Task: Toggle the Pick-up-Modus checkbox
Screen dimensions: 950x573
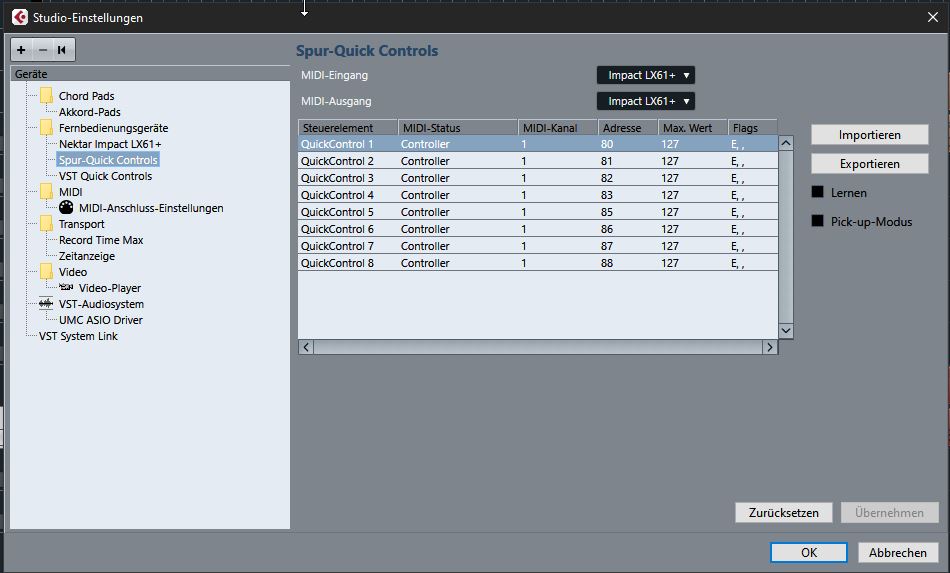Action: pos(817,221)
